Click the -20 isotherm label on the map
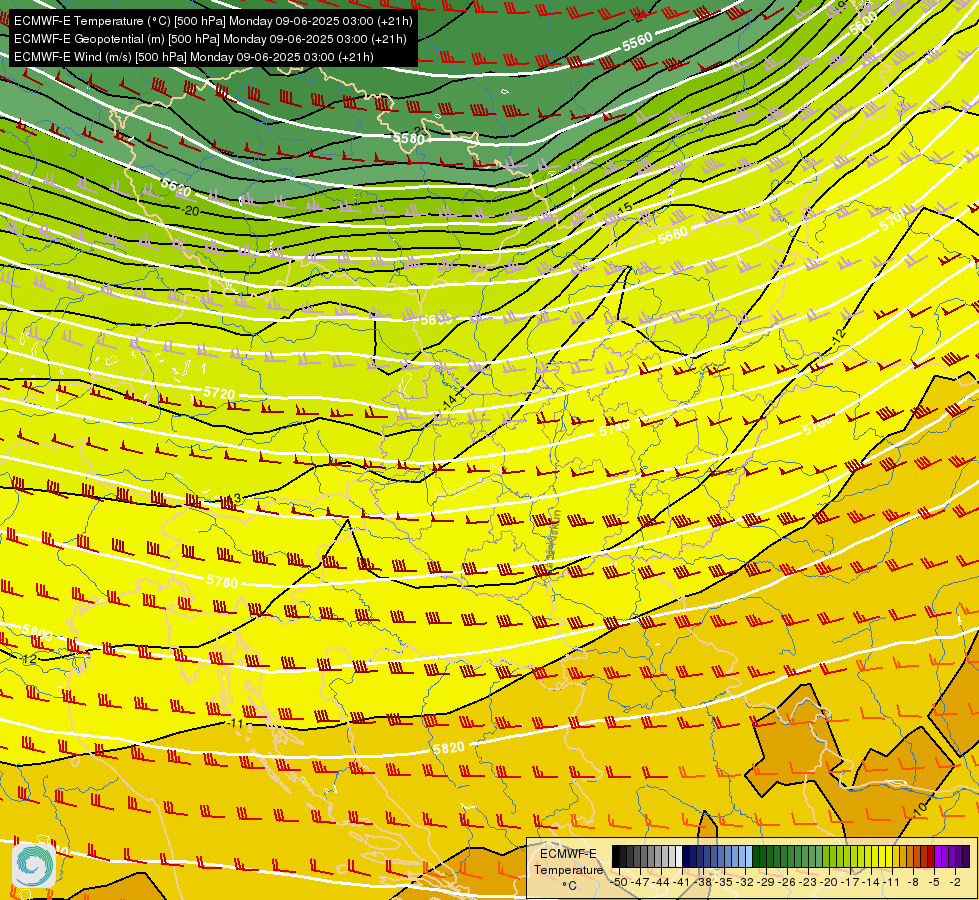This screenshot has height=900, width=979. (191, 211)
